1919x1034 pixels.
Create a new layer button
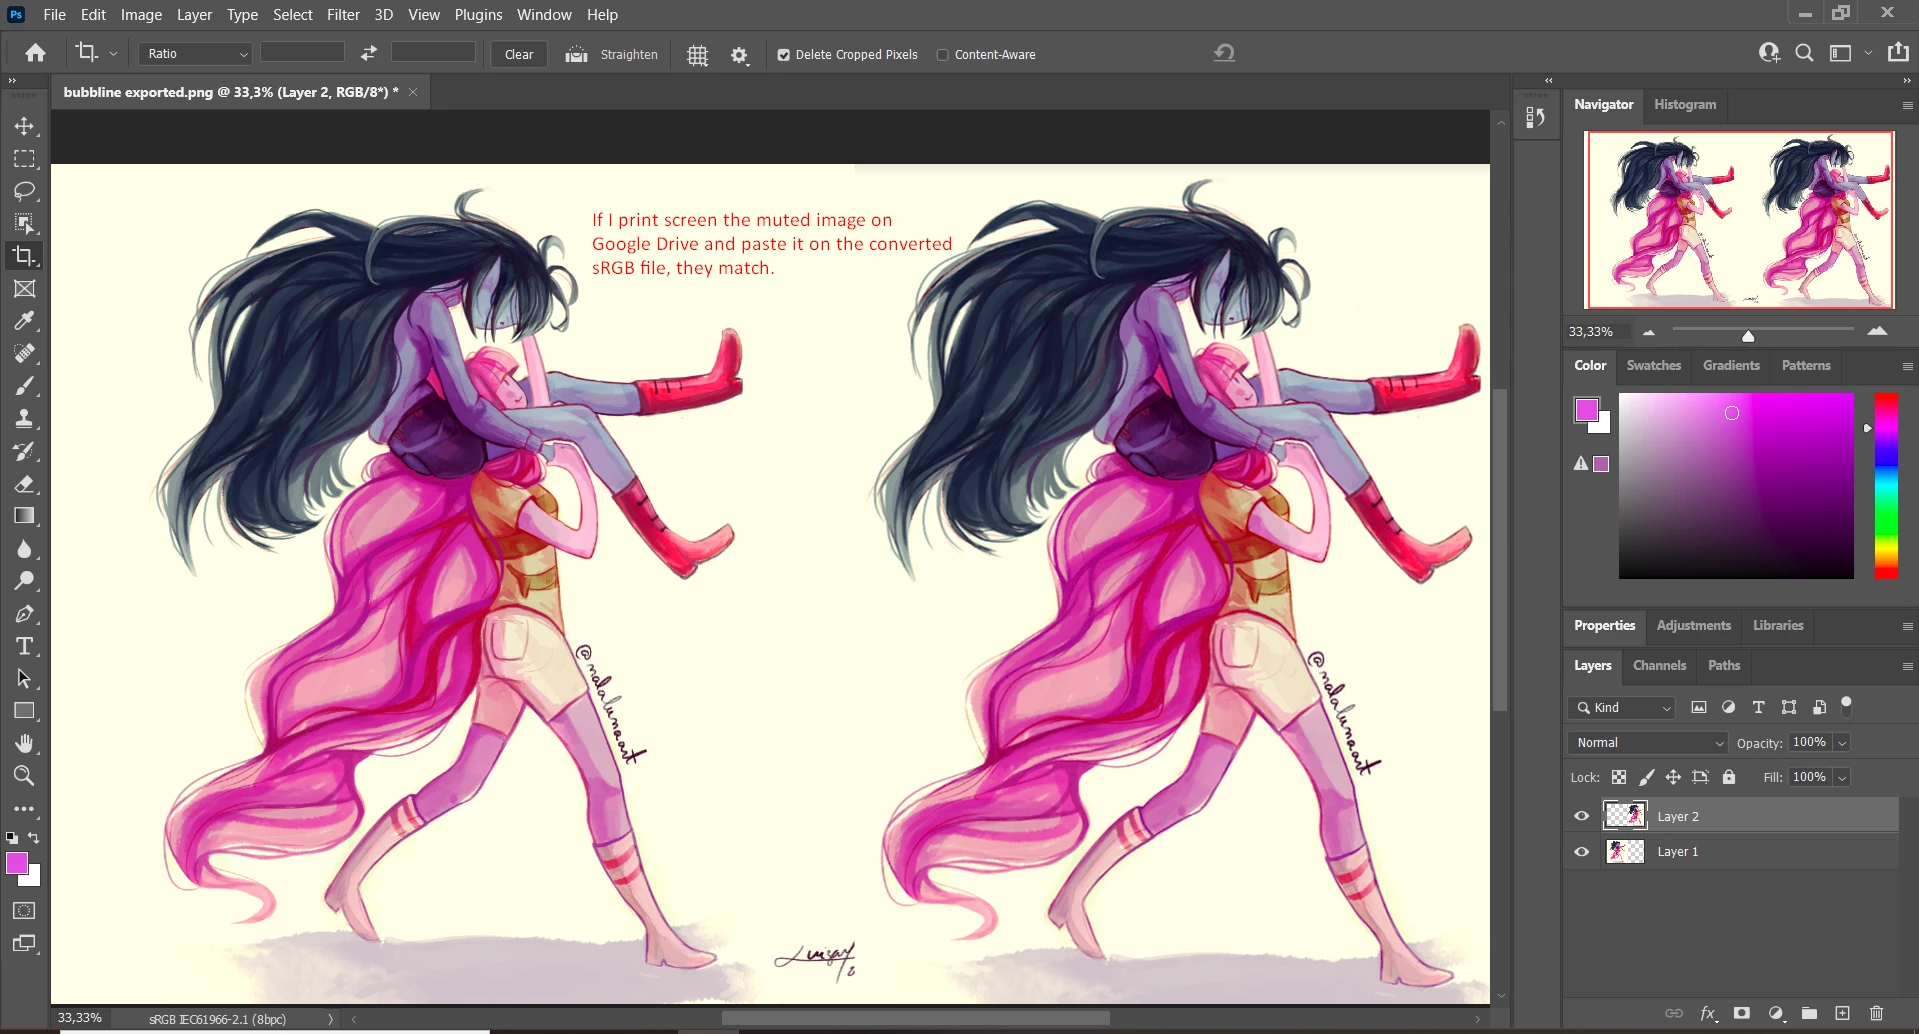click(1843, 1013)
